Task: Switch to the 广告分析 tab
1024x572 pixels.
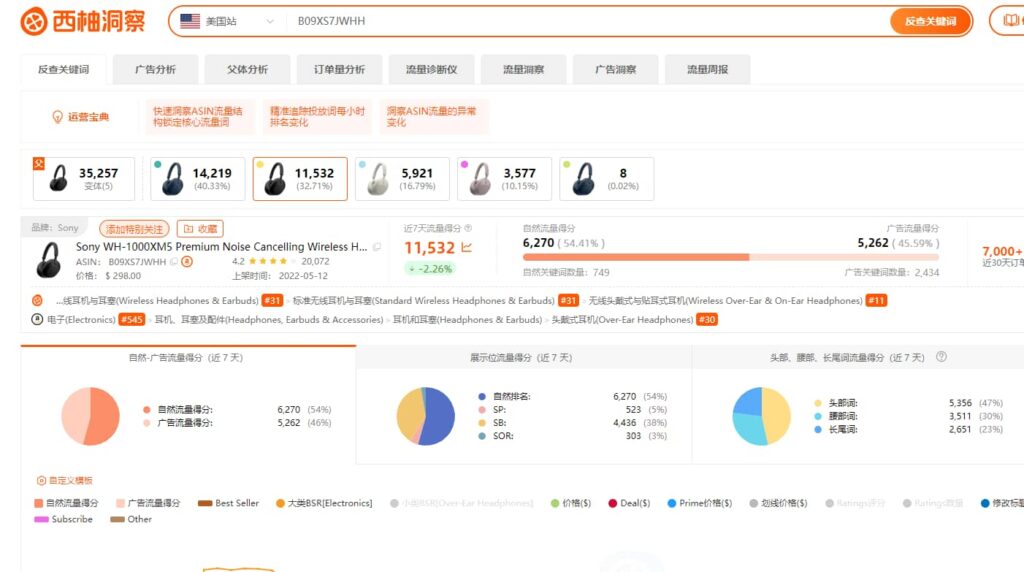Action: coord(155,69)
